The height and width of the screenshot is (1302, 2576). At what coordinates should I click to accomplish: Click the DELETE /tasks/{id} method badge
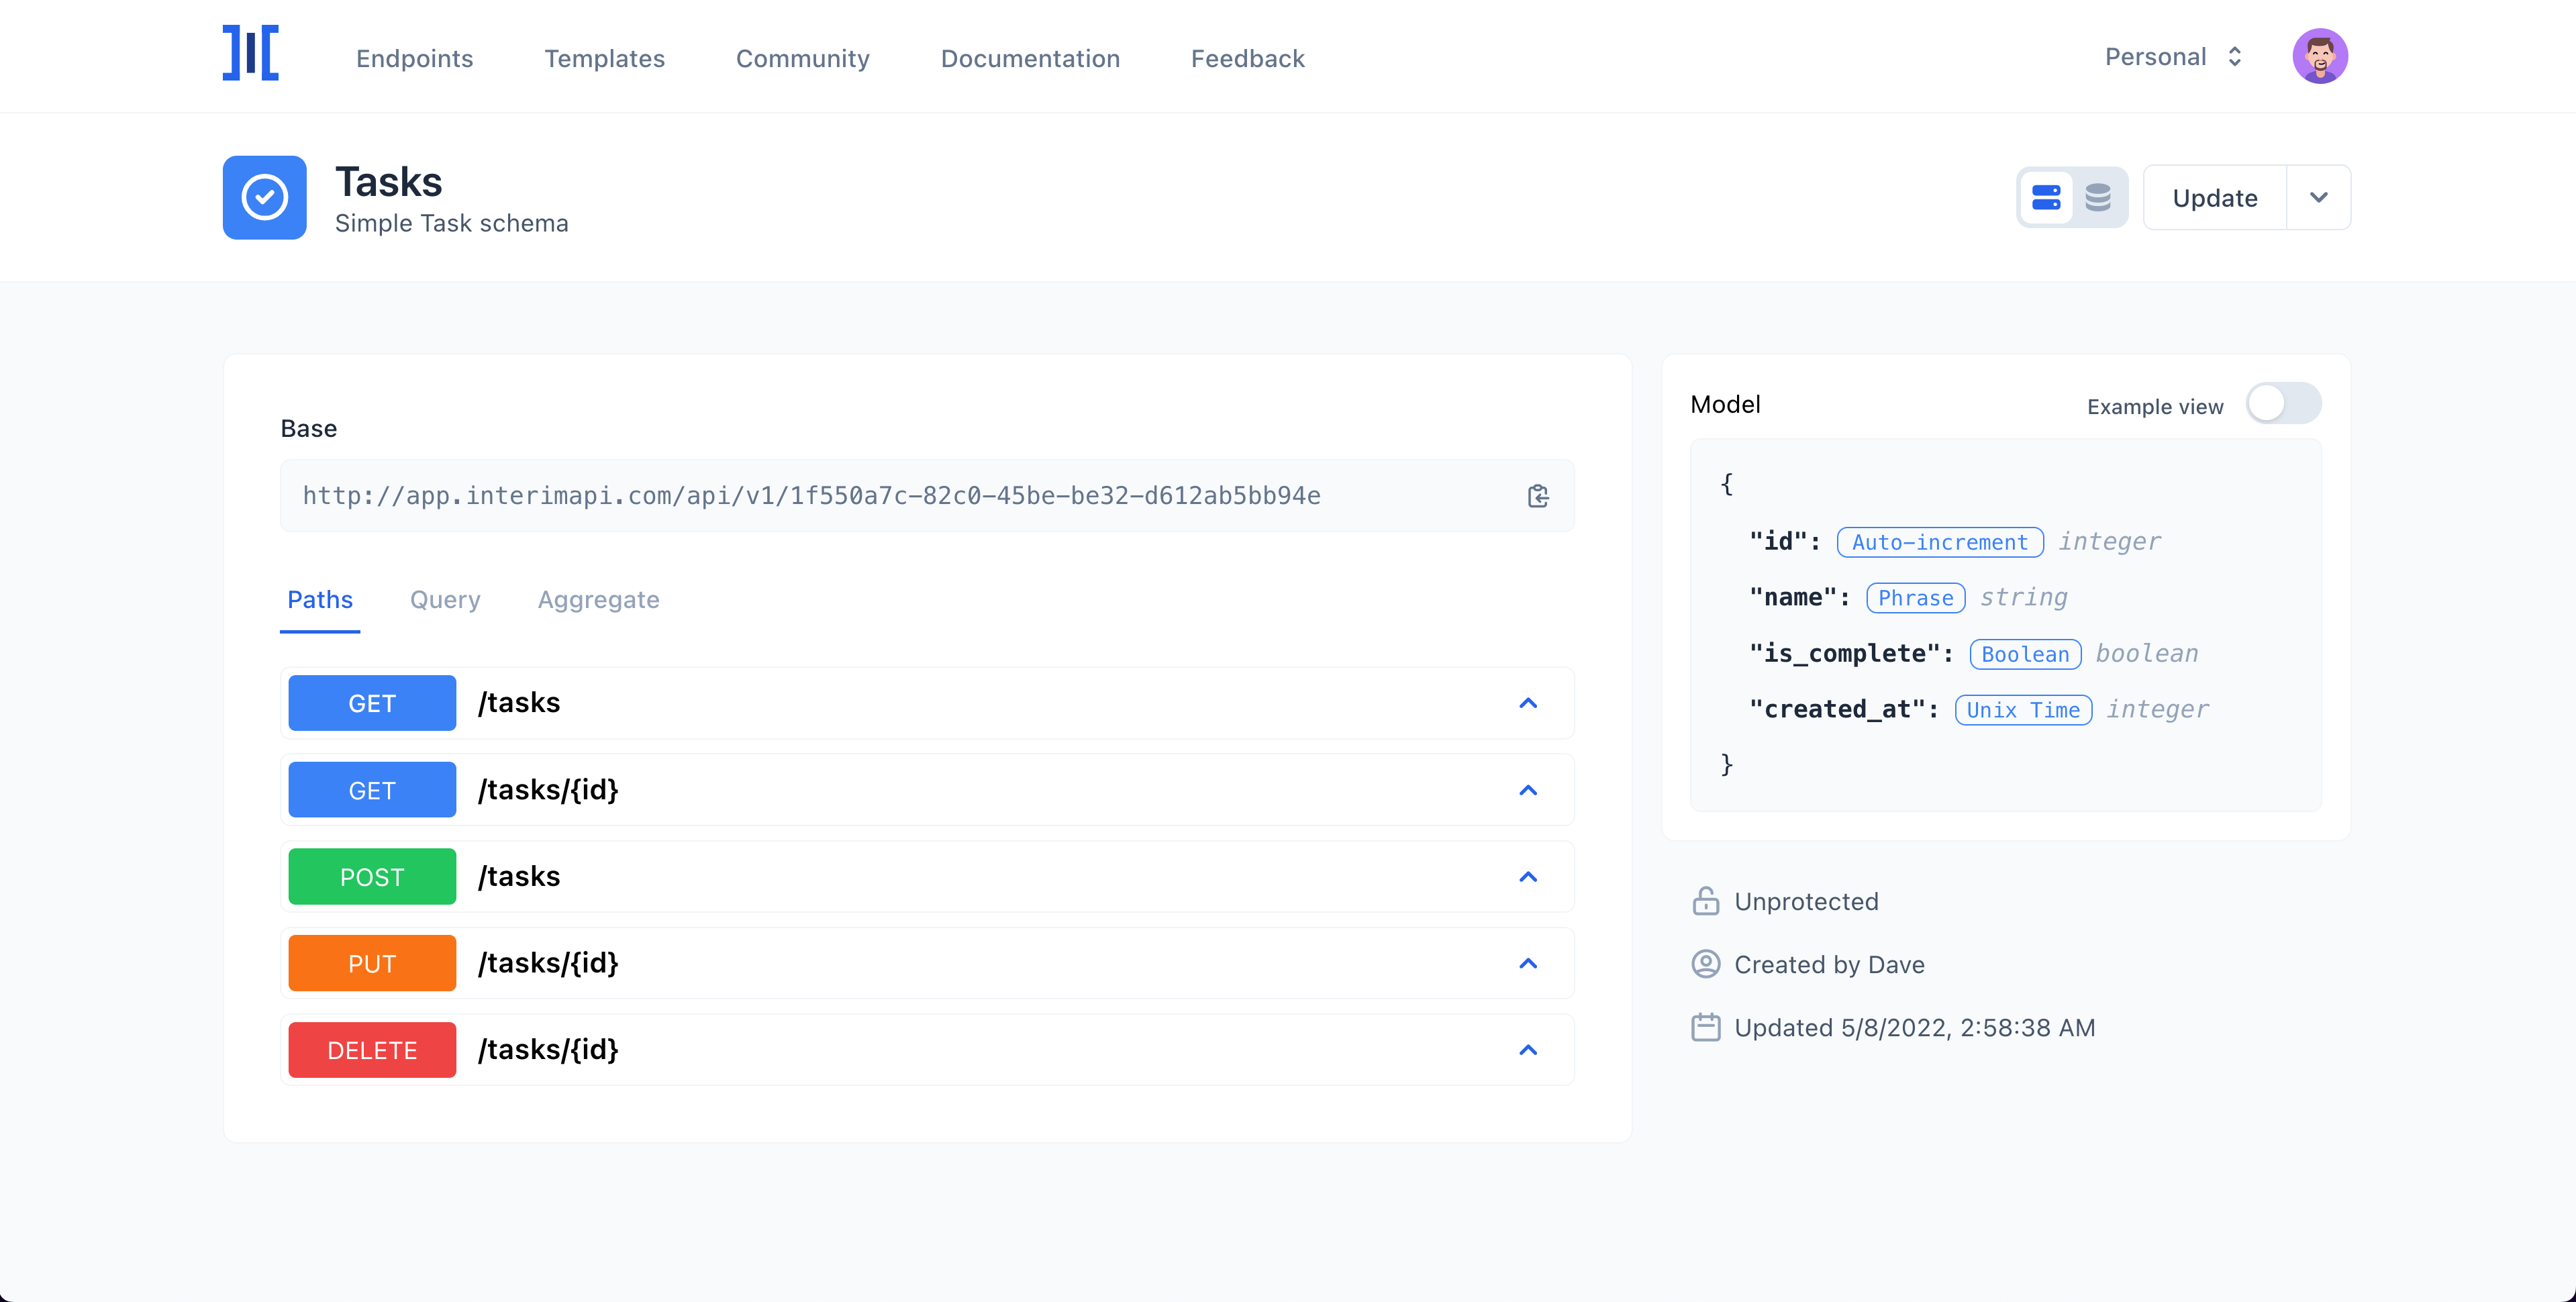pyautogui.click(x=371, y=1049)
